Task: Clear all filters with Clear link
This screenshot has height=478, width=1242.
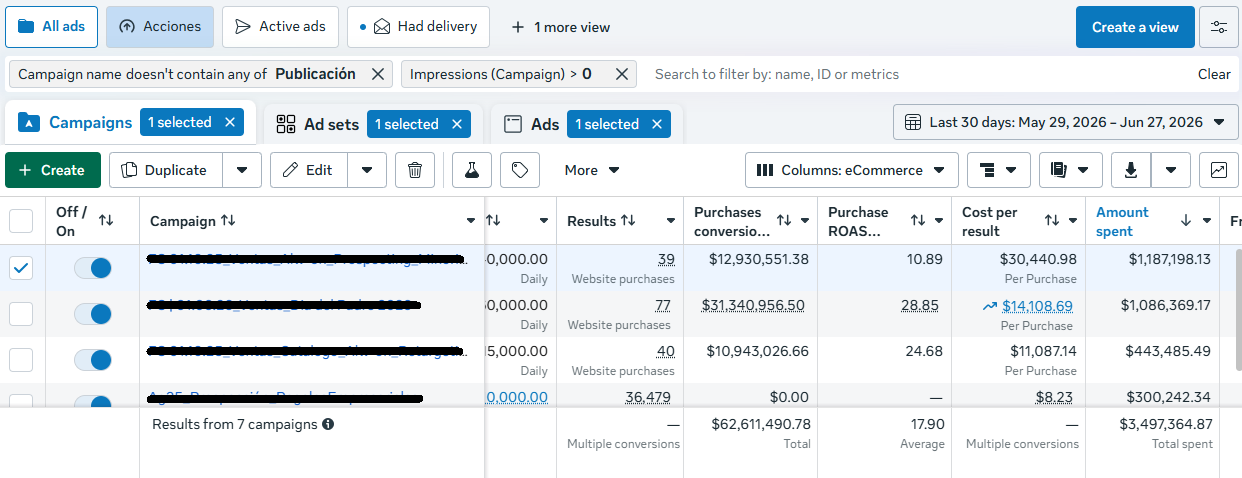Action: [1214, 74]
